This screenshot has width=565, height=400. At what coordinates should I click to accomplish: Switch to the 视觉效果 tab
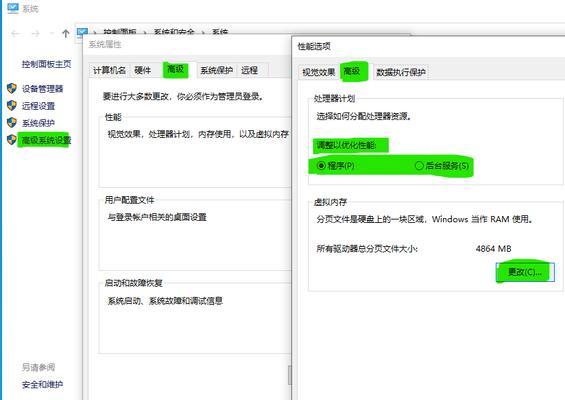tap(319, 72)
